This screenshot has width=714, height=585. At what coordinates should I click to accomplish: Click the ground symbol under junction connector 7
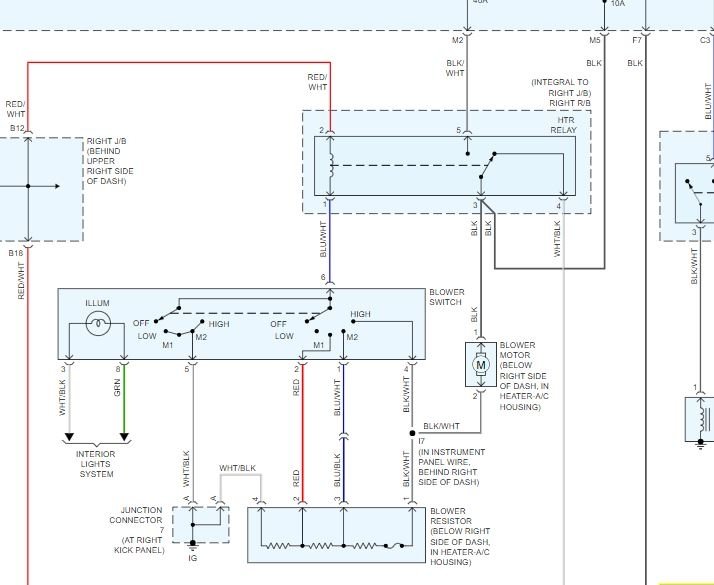click(x=193, y=544)
